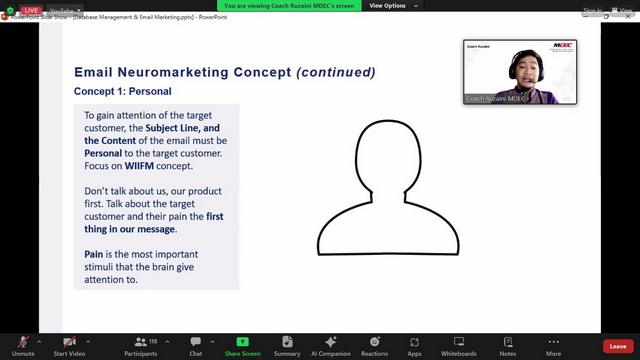Viewport: 640px width, 360px height.
Task: Start Video camera toggle
Action: (x=69, y=347)
